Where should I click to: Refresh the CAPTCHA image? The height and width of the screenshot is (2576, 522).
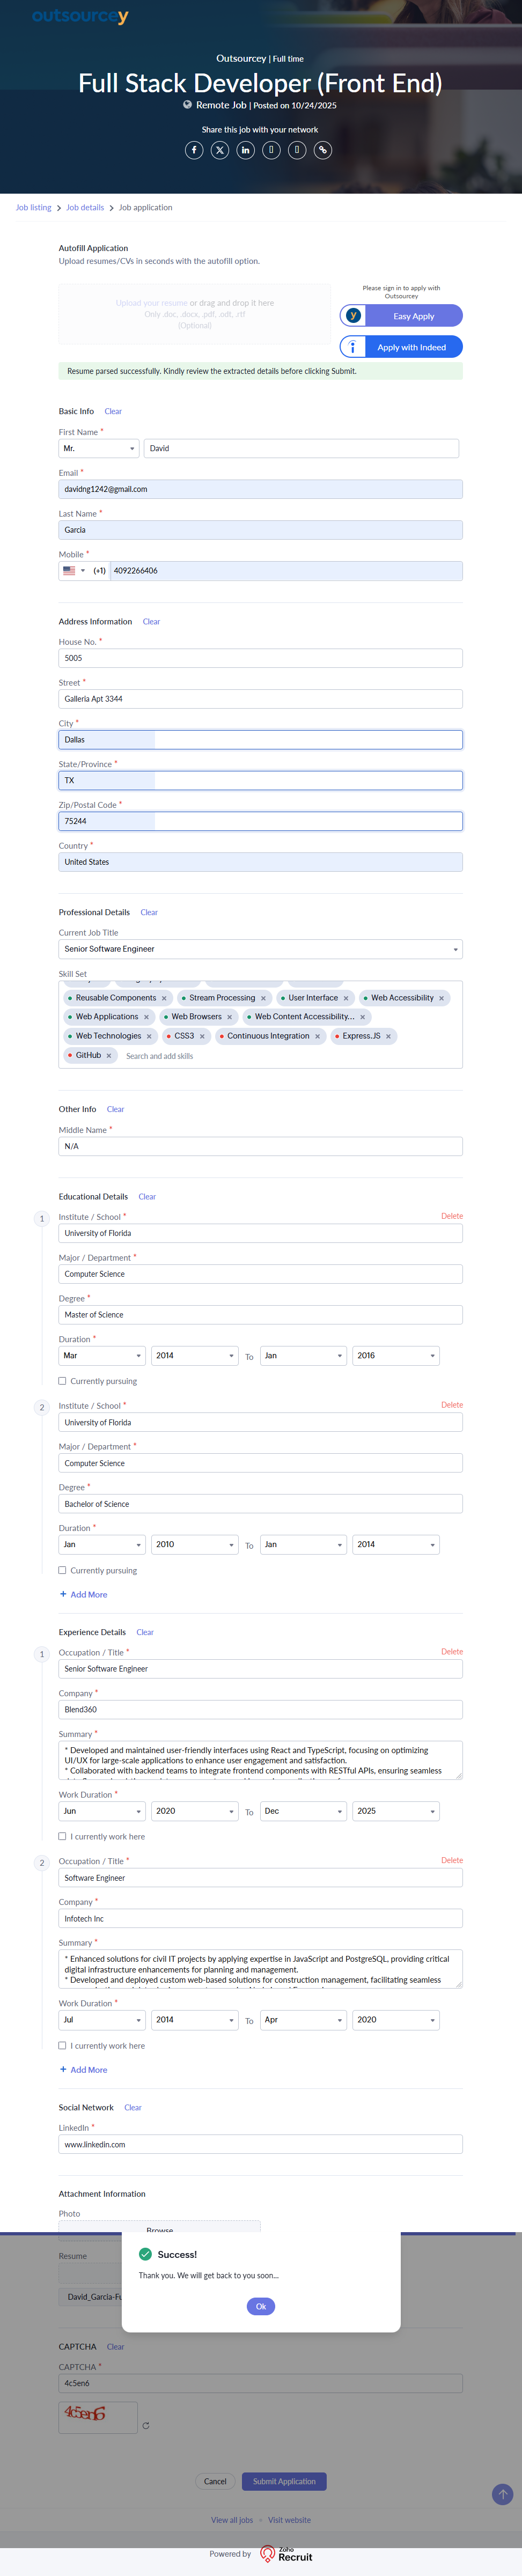(x=146, y=2426)
